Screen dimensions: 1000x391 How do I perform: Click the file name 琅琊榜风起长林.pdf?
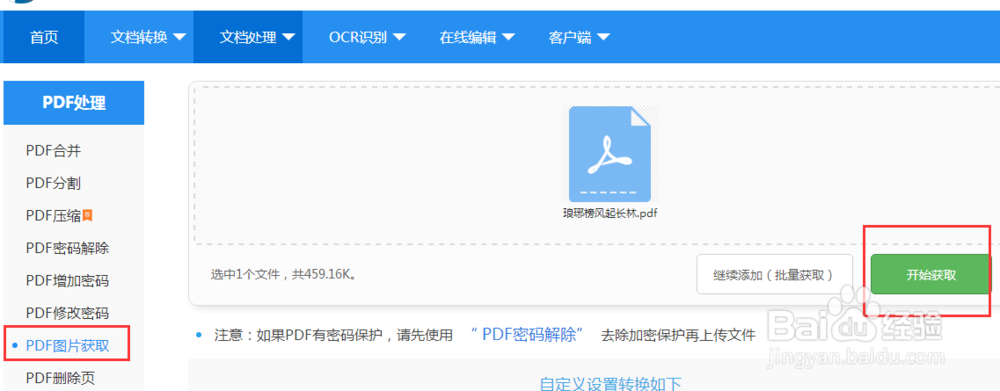610,214
